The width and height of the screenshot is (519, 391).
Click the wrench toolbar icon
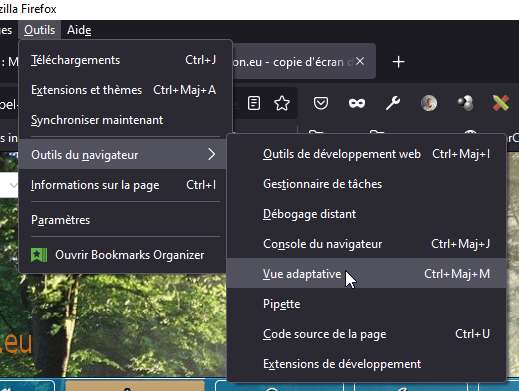(393, 103)
